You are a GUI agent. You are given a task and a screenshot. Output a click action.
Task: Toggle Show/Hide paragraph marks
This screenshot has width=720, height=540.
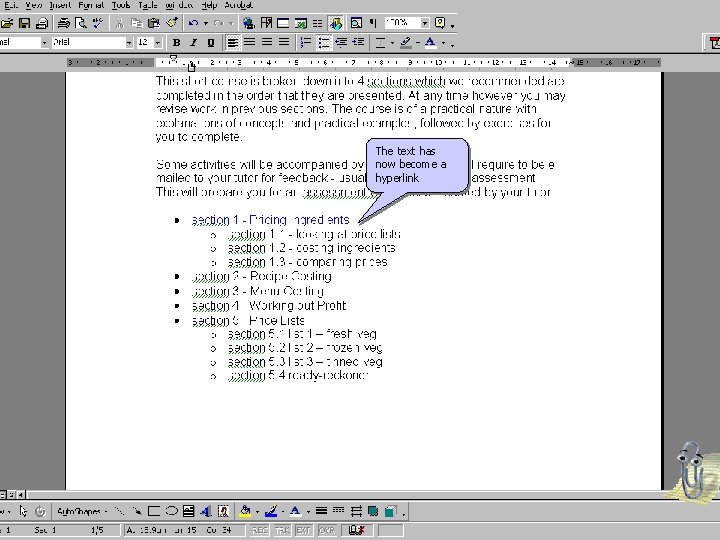373,23
